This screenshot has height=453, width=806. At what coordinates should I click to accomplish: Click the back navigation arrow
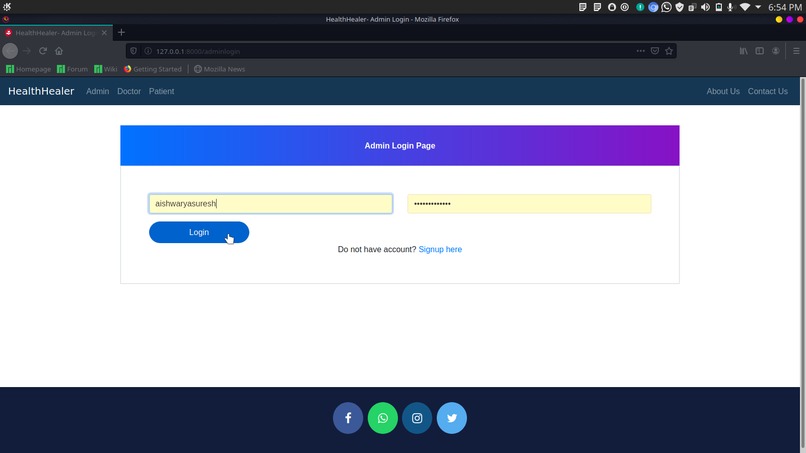pyautogui.click(x=10, y=51)
